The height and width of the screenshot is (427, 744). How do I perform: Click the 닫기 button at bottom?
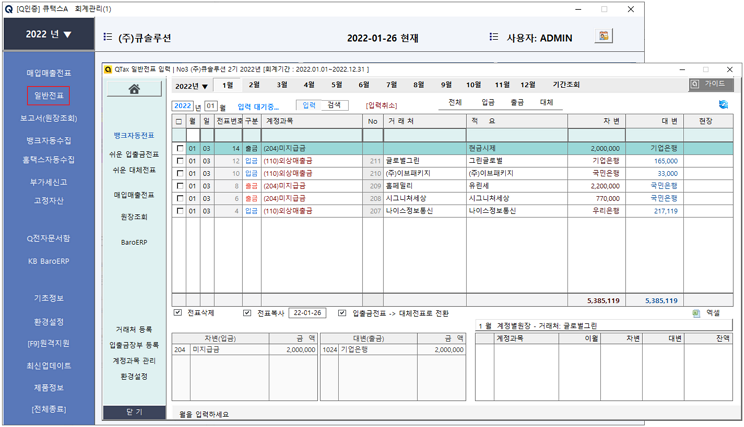134,412
